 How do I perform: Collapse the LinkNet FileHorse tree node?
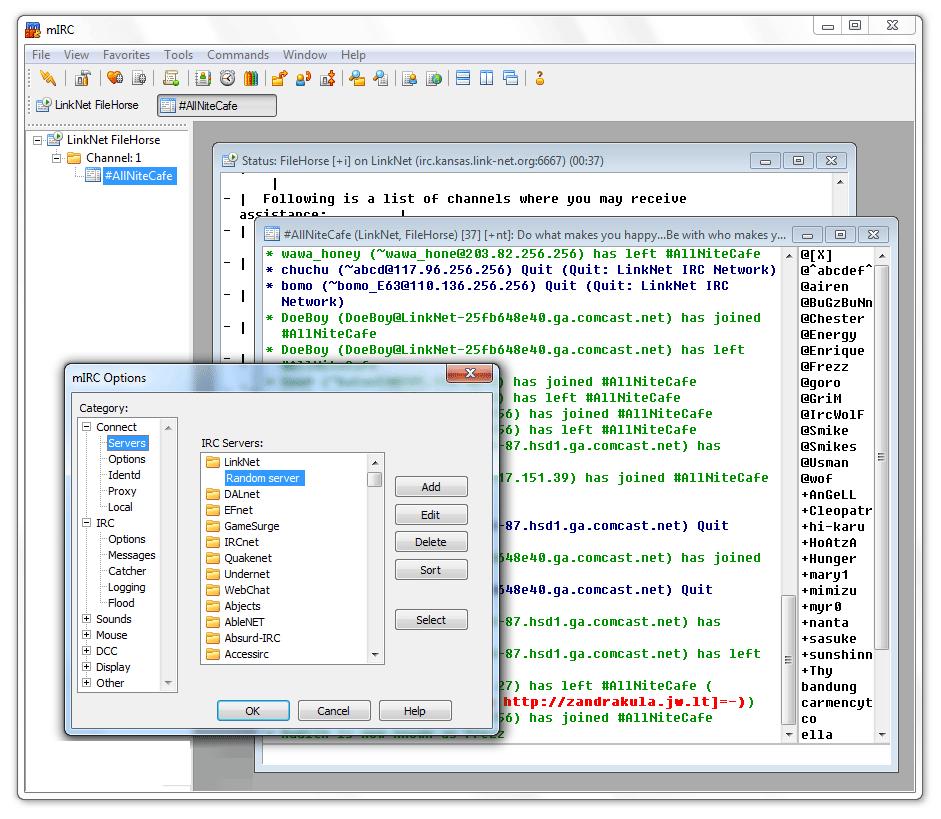coord(37,140)
